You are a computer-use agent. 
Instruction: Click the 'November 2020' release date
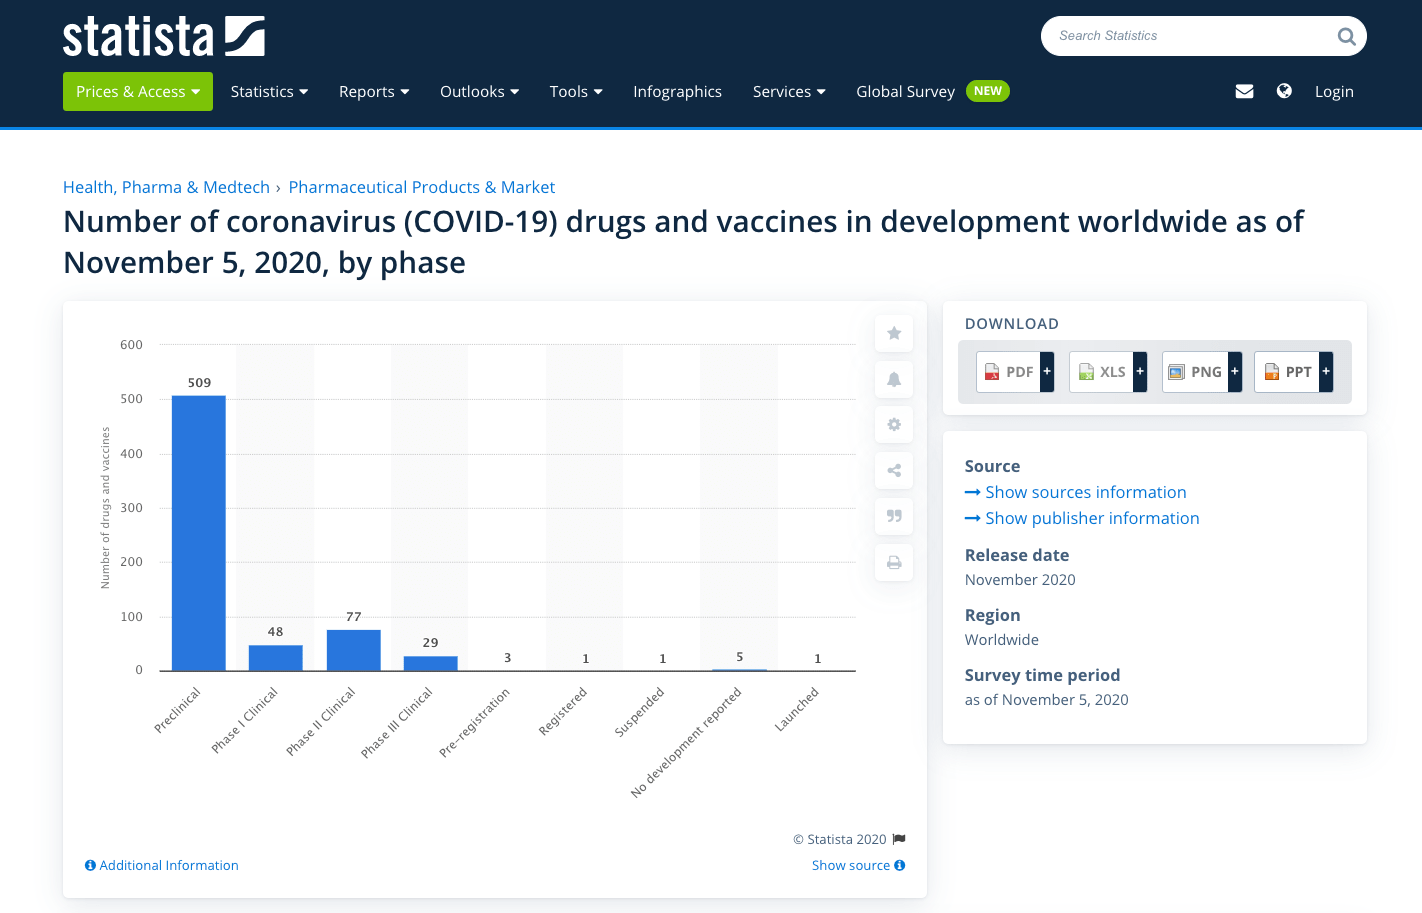[x=1020, y=580]
